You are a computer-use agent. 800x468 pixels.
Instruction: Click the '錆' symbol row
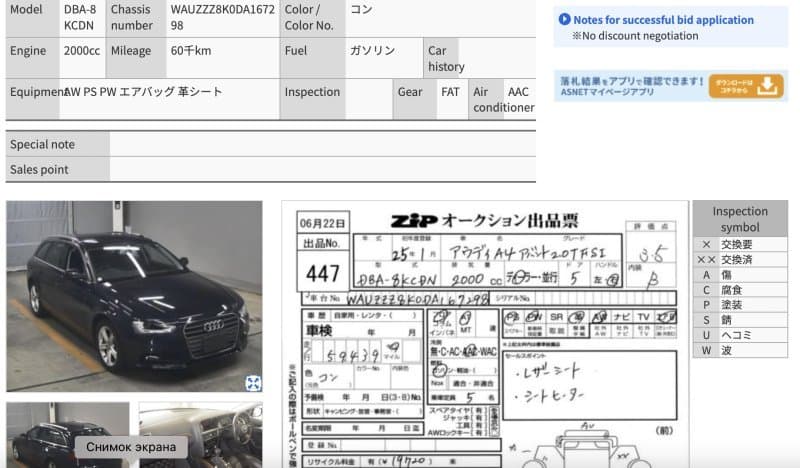[740, 320]
